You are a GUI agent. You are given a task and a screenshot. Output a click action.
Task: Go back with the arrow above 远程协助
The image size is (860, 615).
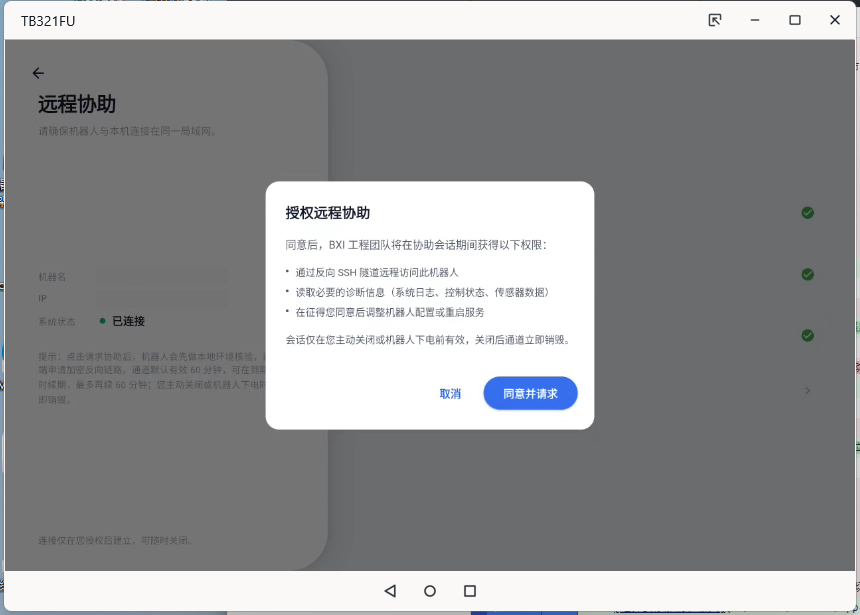coord(38,73)
